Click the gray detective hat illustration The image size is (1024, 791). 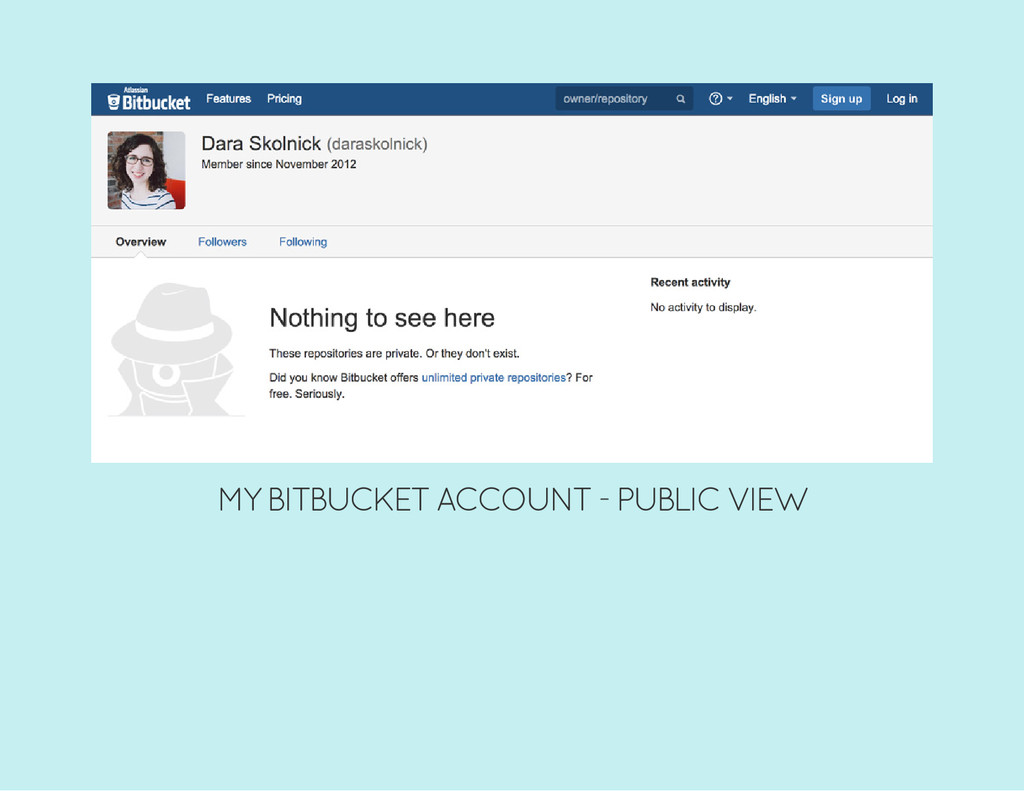click(x=174, y=349)
